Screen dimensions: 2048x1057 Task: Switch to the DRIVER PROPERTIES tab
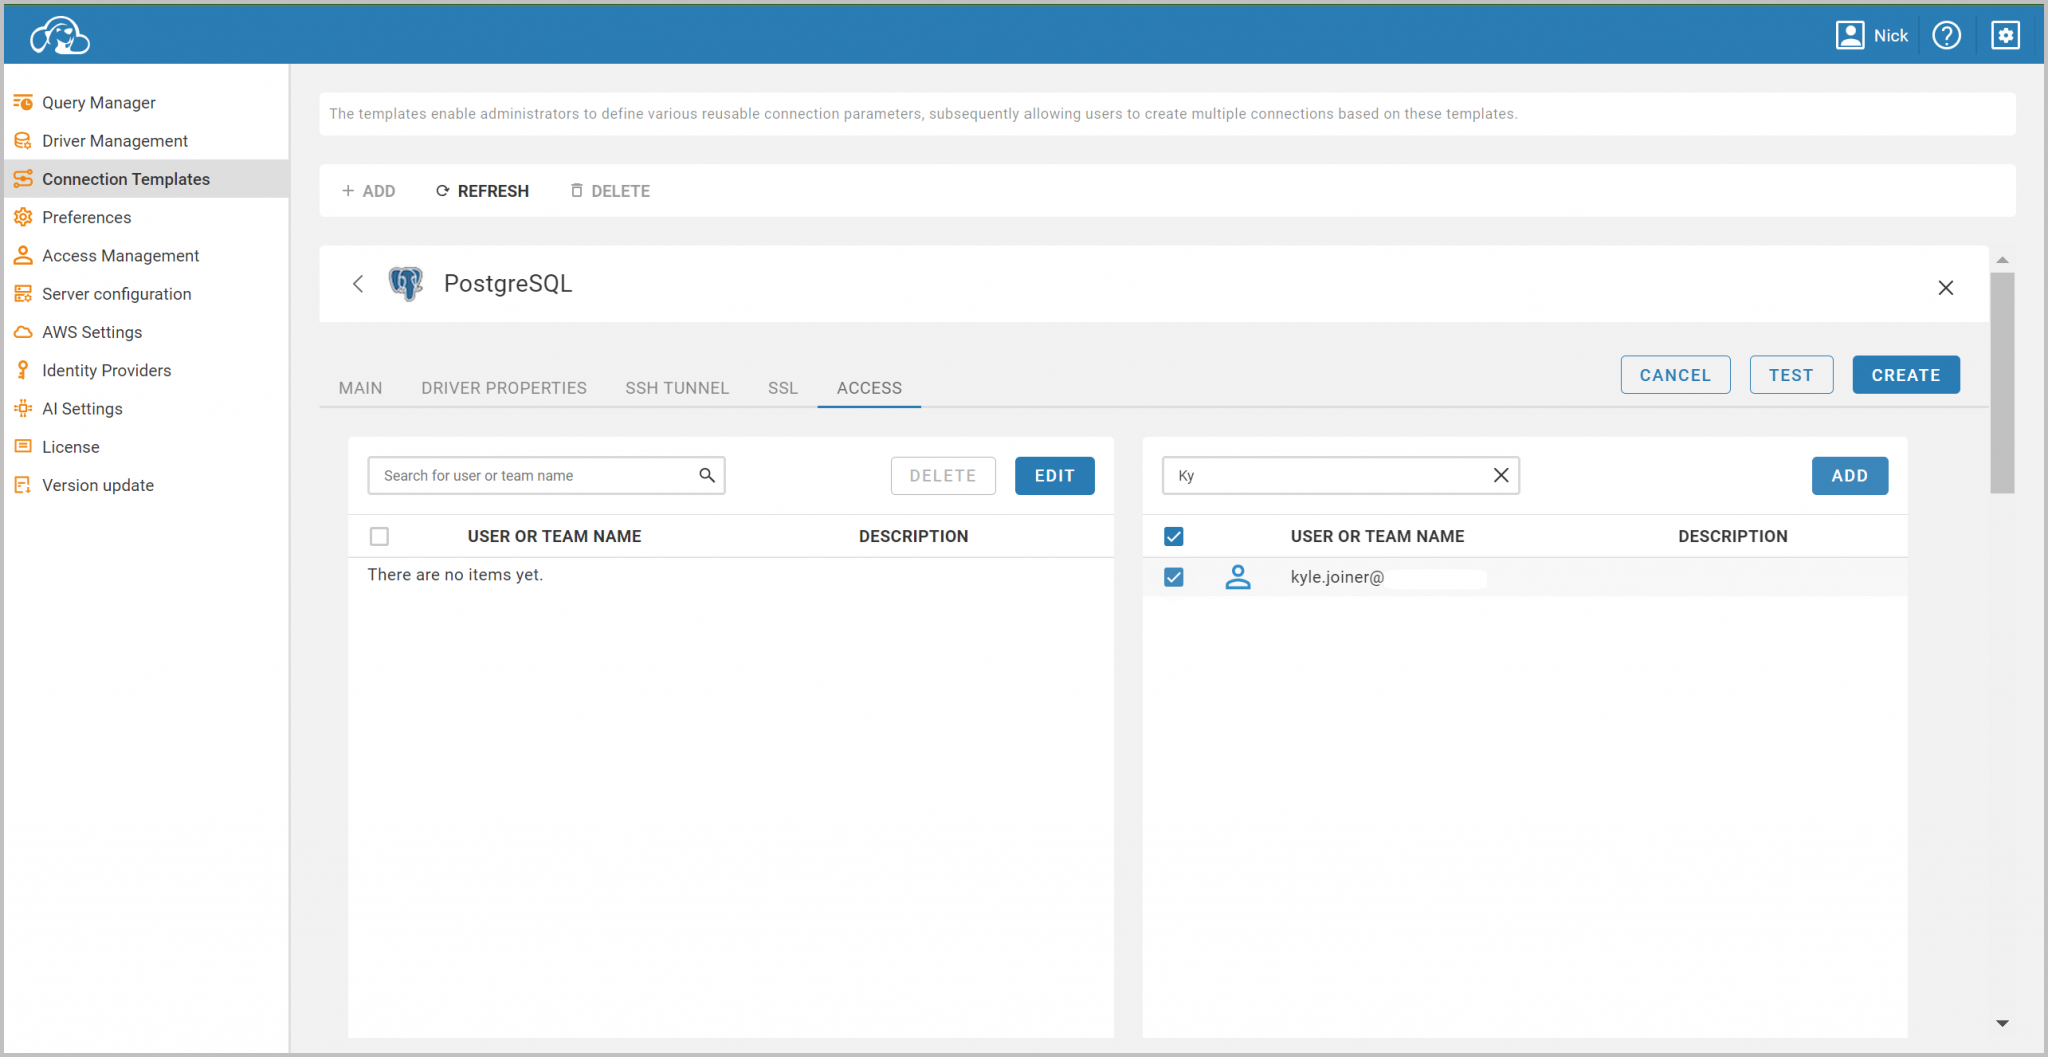(x=504, y=388)
